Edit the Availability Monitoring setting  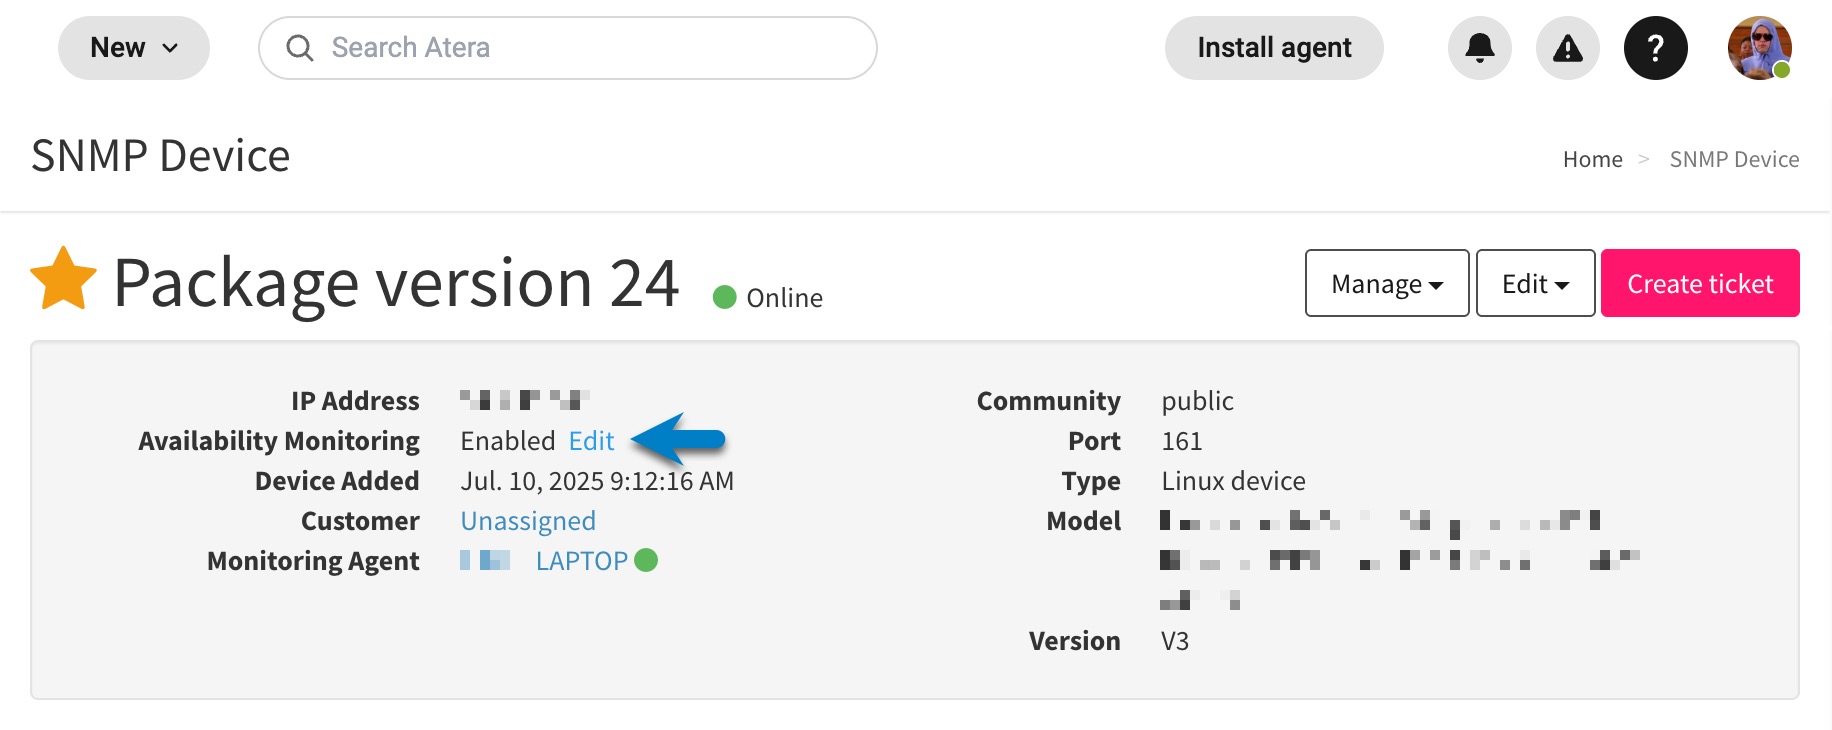coord(591,441)
